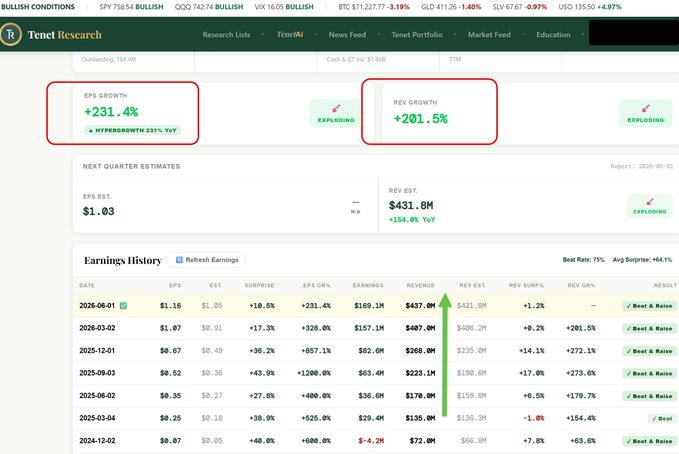Click the Beat result for 2025-03-04
The height and width of the screenshot is (454, 679).
[x=662, y=418]
